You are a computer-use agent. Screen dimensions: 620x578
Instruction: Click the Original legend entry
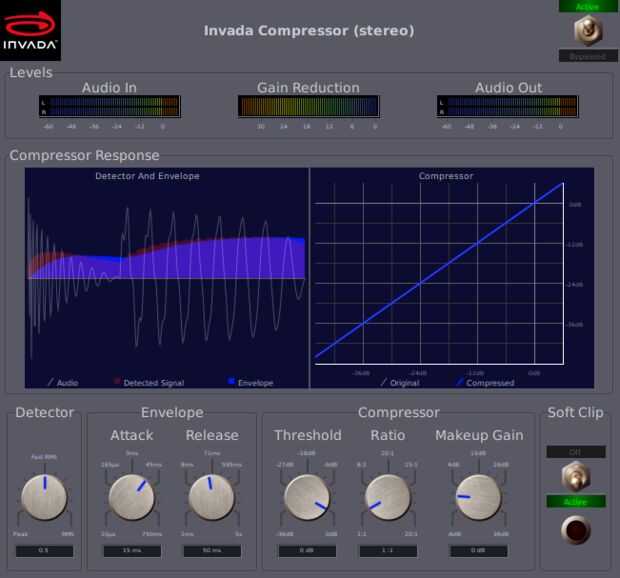click(400, 382)
